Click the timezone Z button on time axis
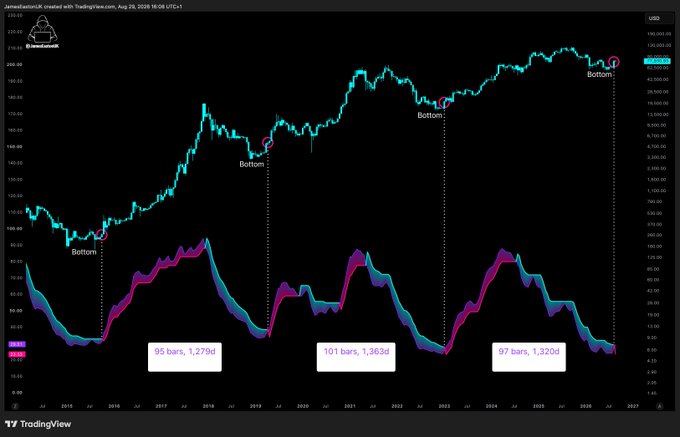The image size is (680, 437). click(x=15, y=406)
